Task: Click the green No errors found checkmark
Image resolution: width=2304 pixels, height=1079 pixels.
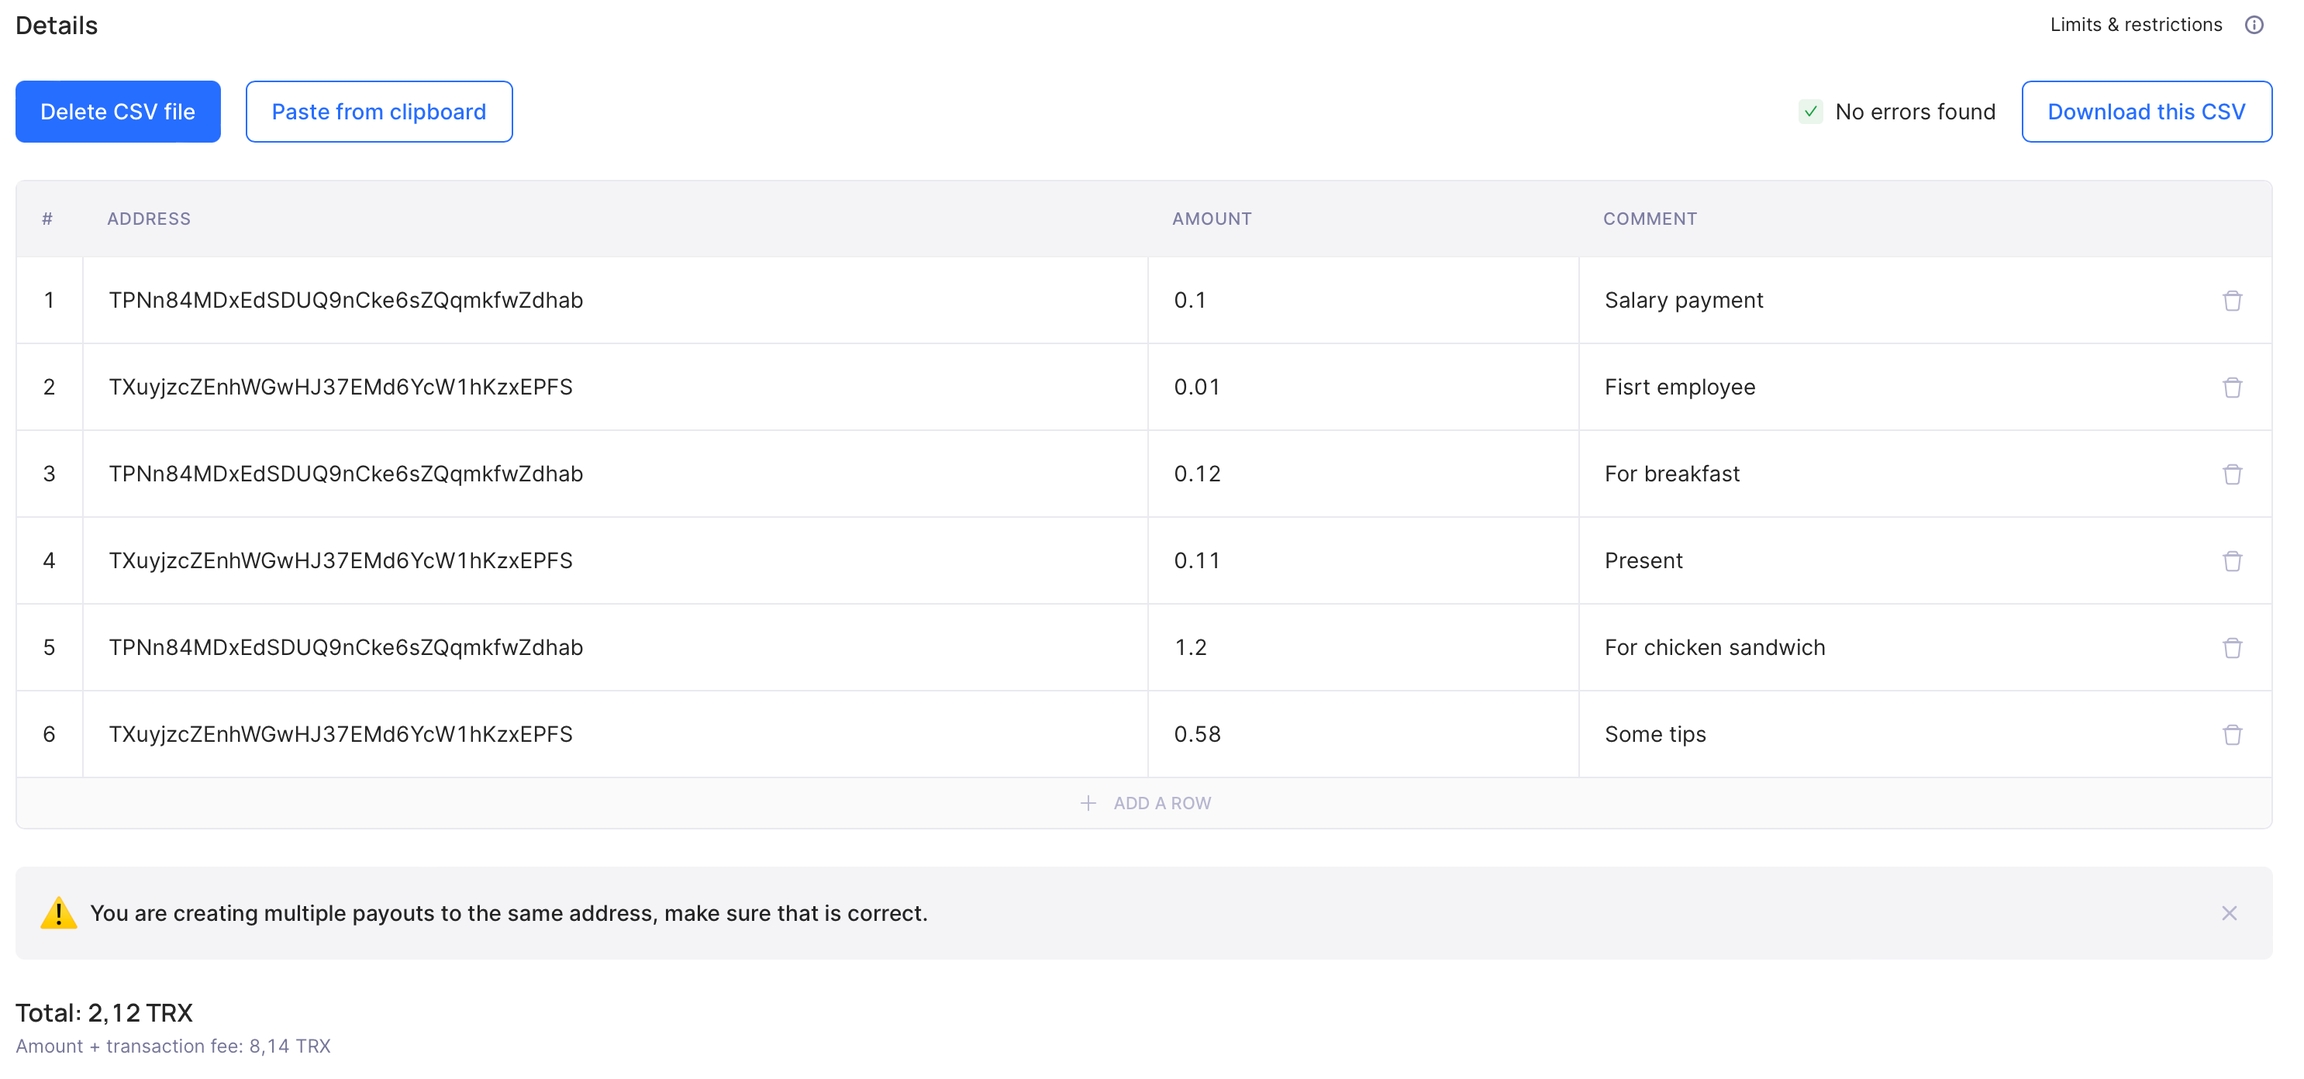Action: tap(1810, 112)
